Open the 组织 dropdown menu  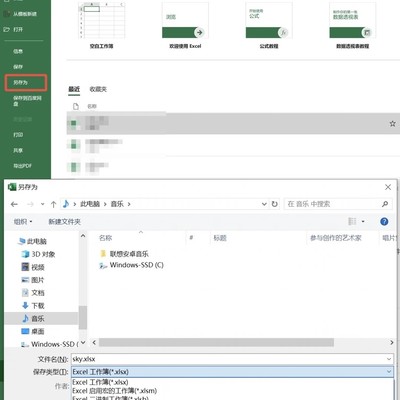coord(23,222)
